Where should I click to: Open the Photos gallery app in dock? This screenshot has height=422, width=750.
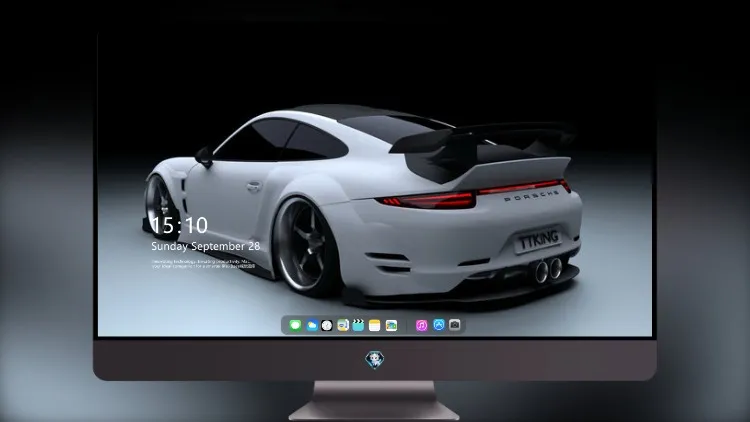click(x=391, y=325)
